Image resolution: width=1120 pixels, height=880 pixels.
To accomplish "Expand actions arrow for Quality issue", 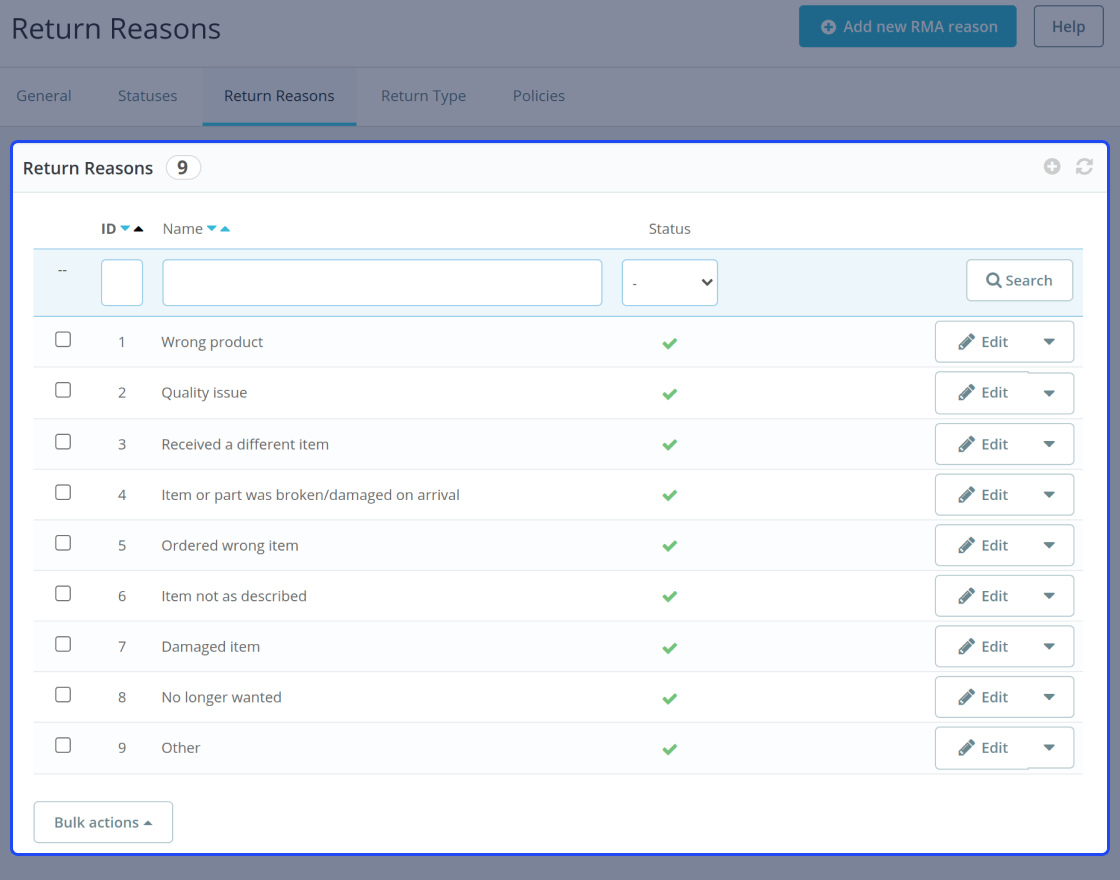I will (x=1049, y=393).
